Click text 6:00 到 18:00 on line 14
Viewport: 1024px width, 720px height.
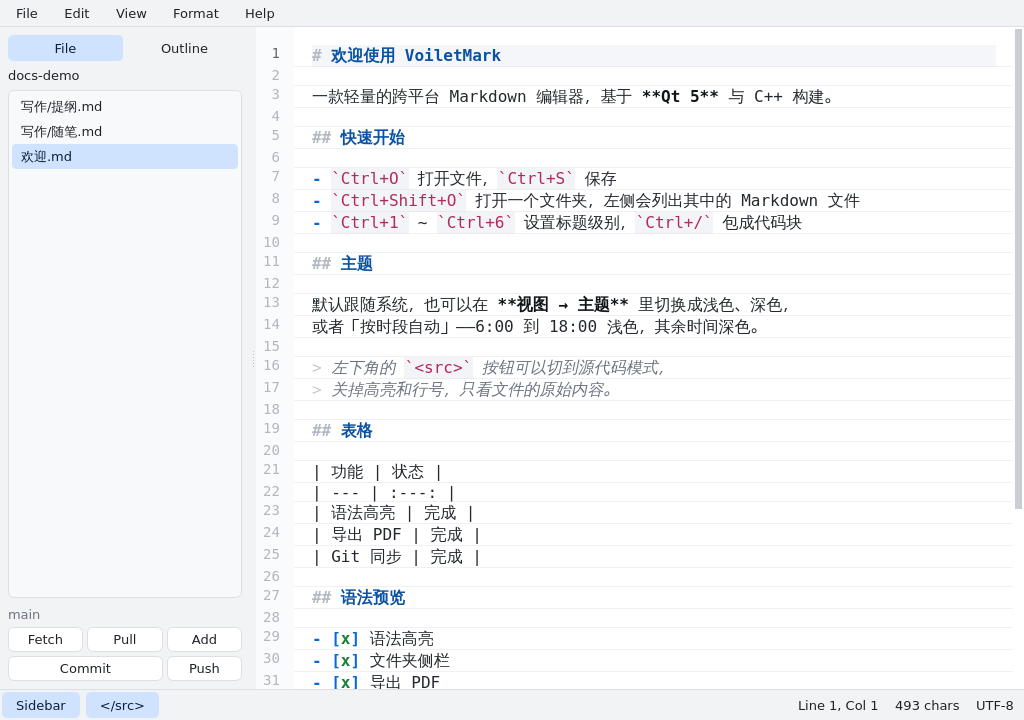point(536,327)
